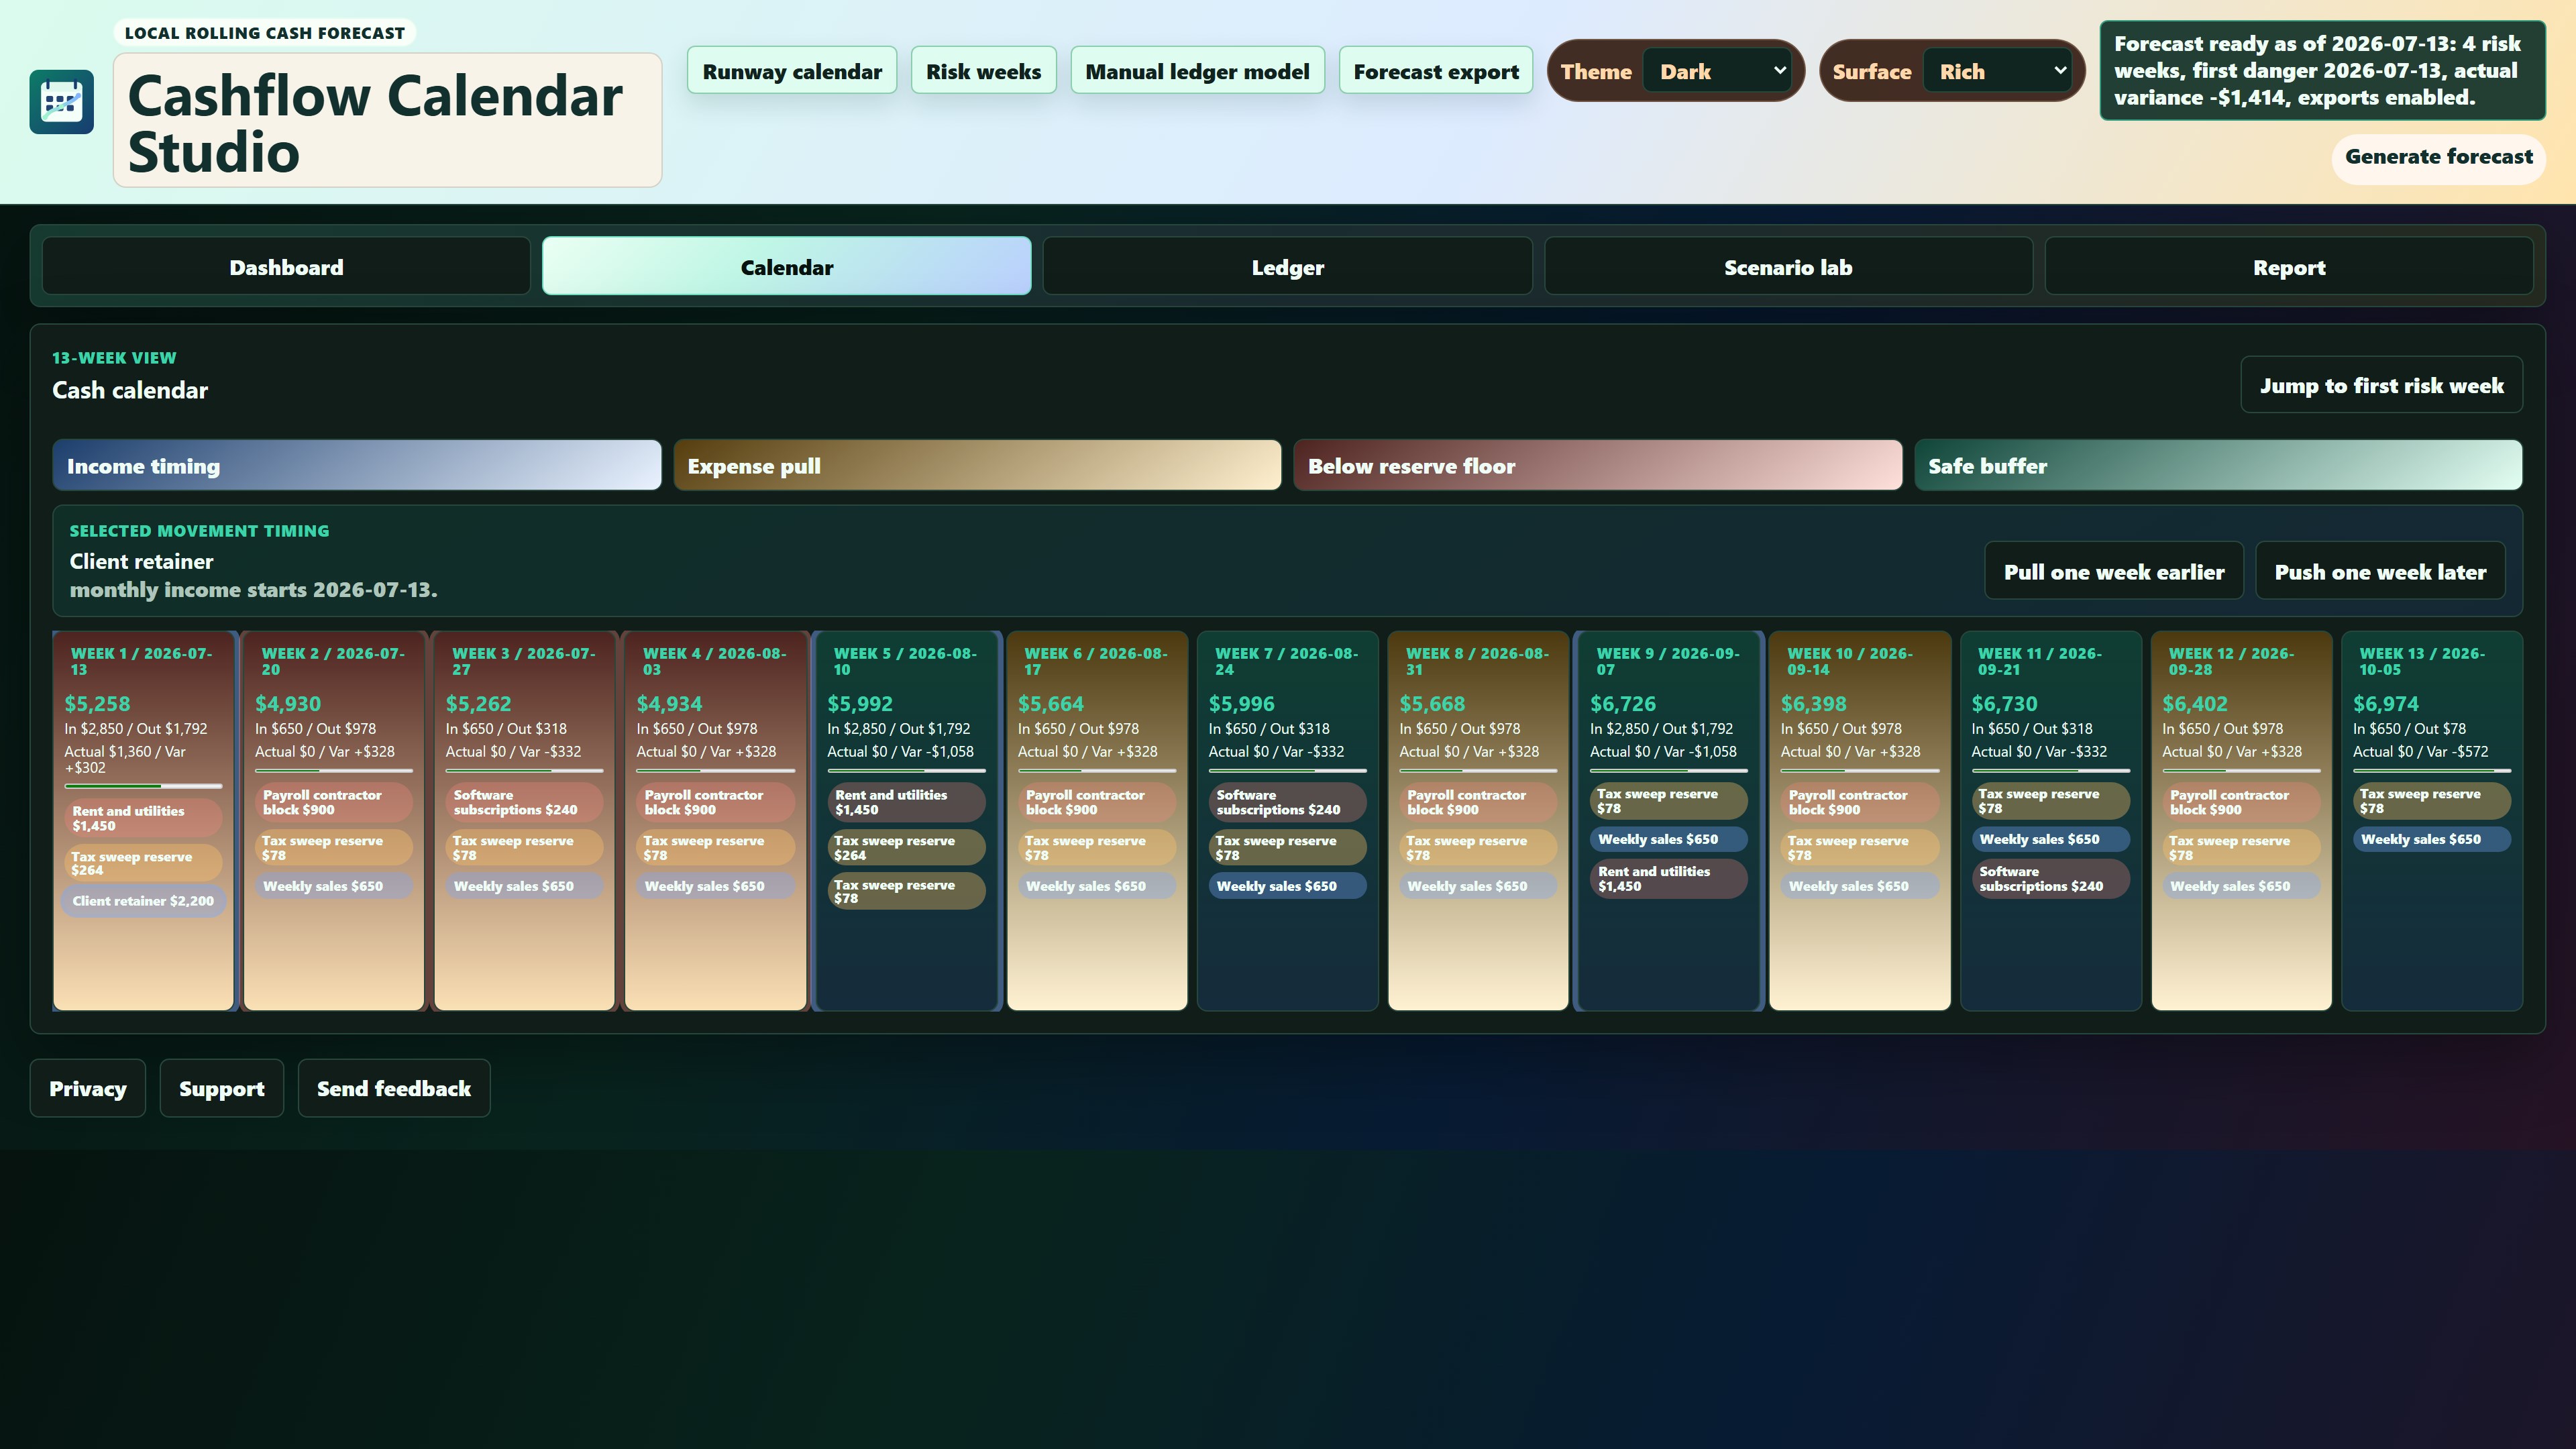This screenshot has height=1449, width=2576.
Task: Select Manual ledger model link
Action: pyautogui.click(x=1197, y=71)
